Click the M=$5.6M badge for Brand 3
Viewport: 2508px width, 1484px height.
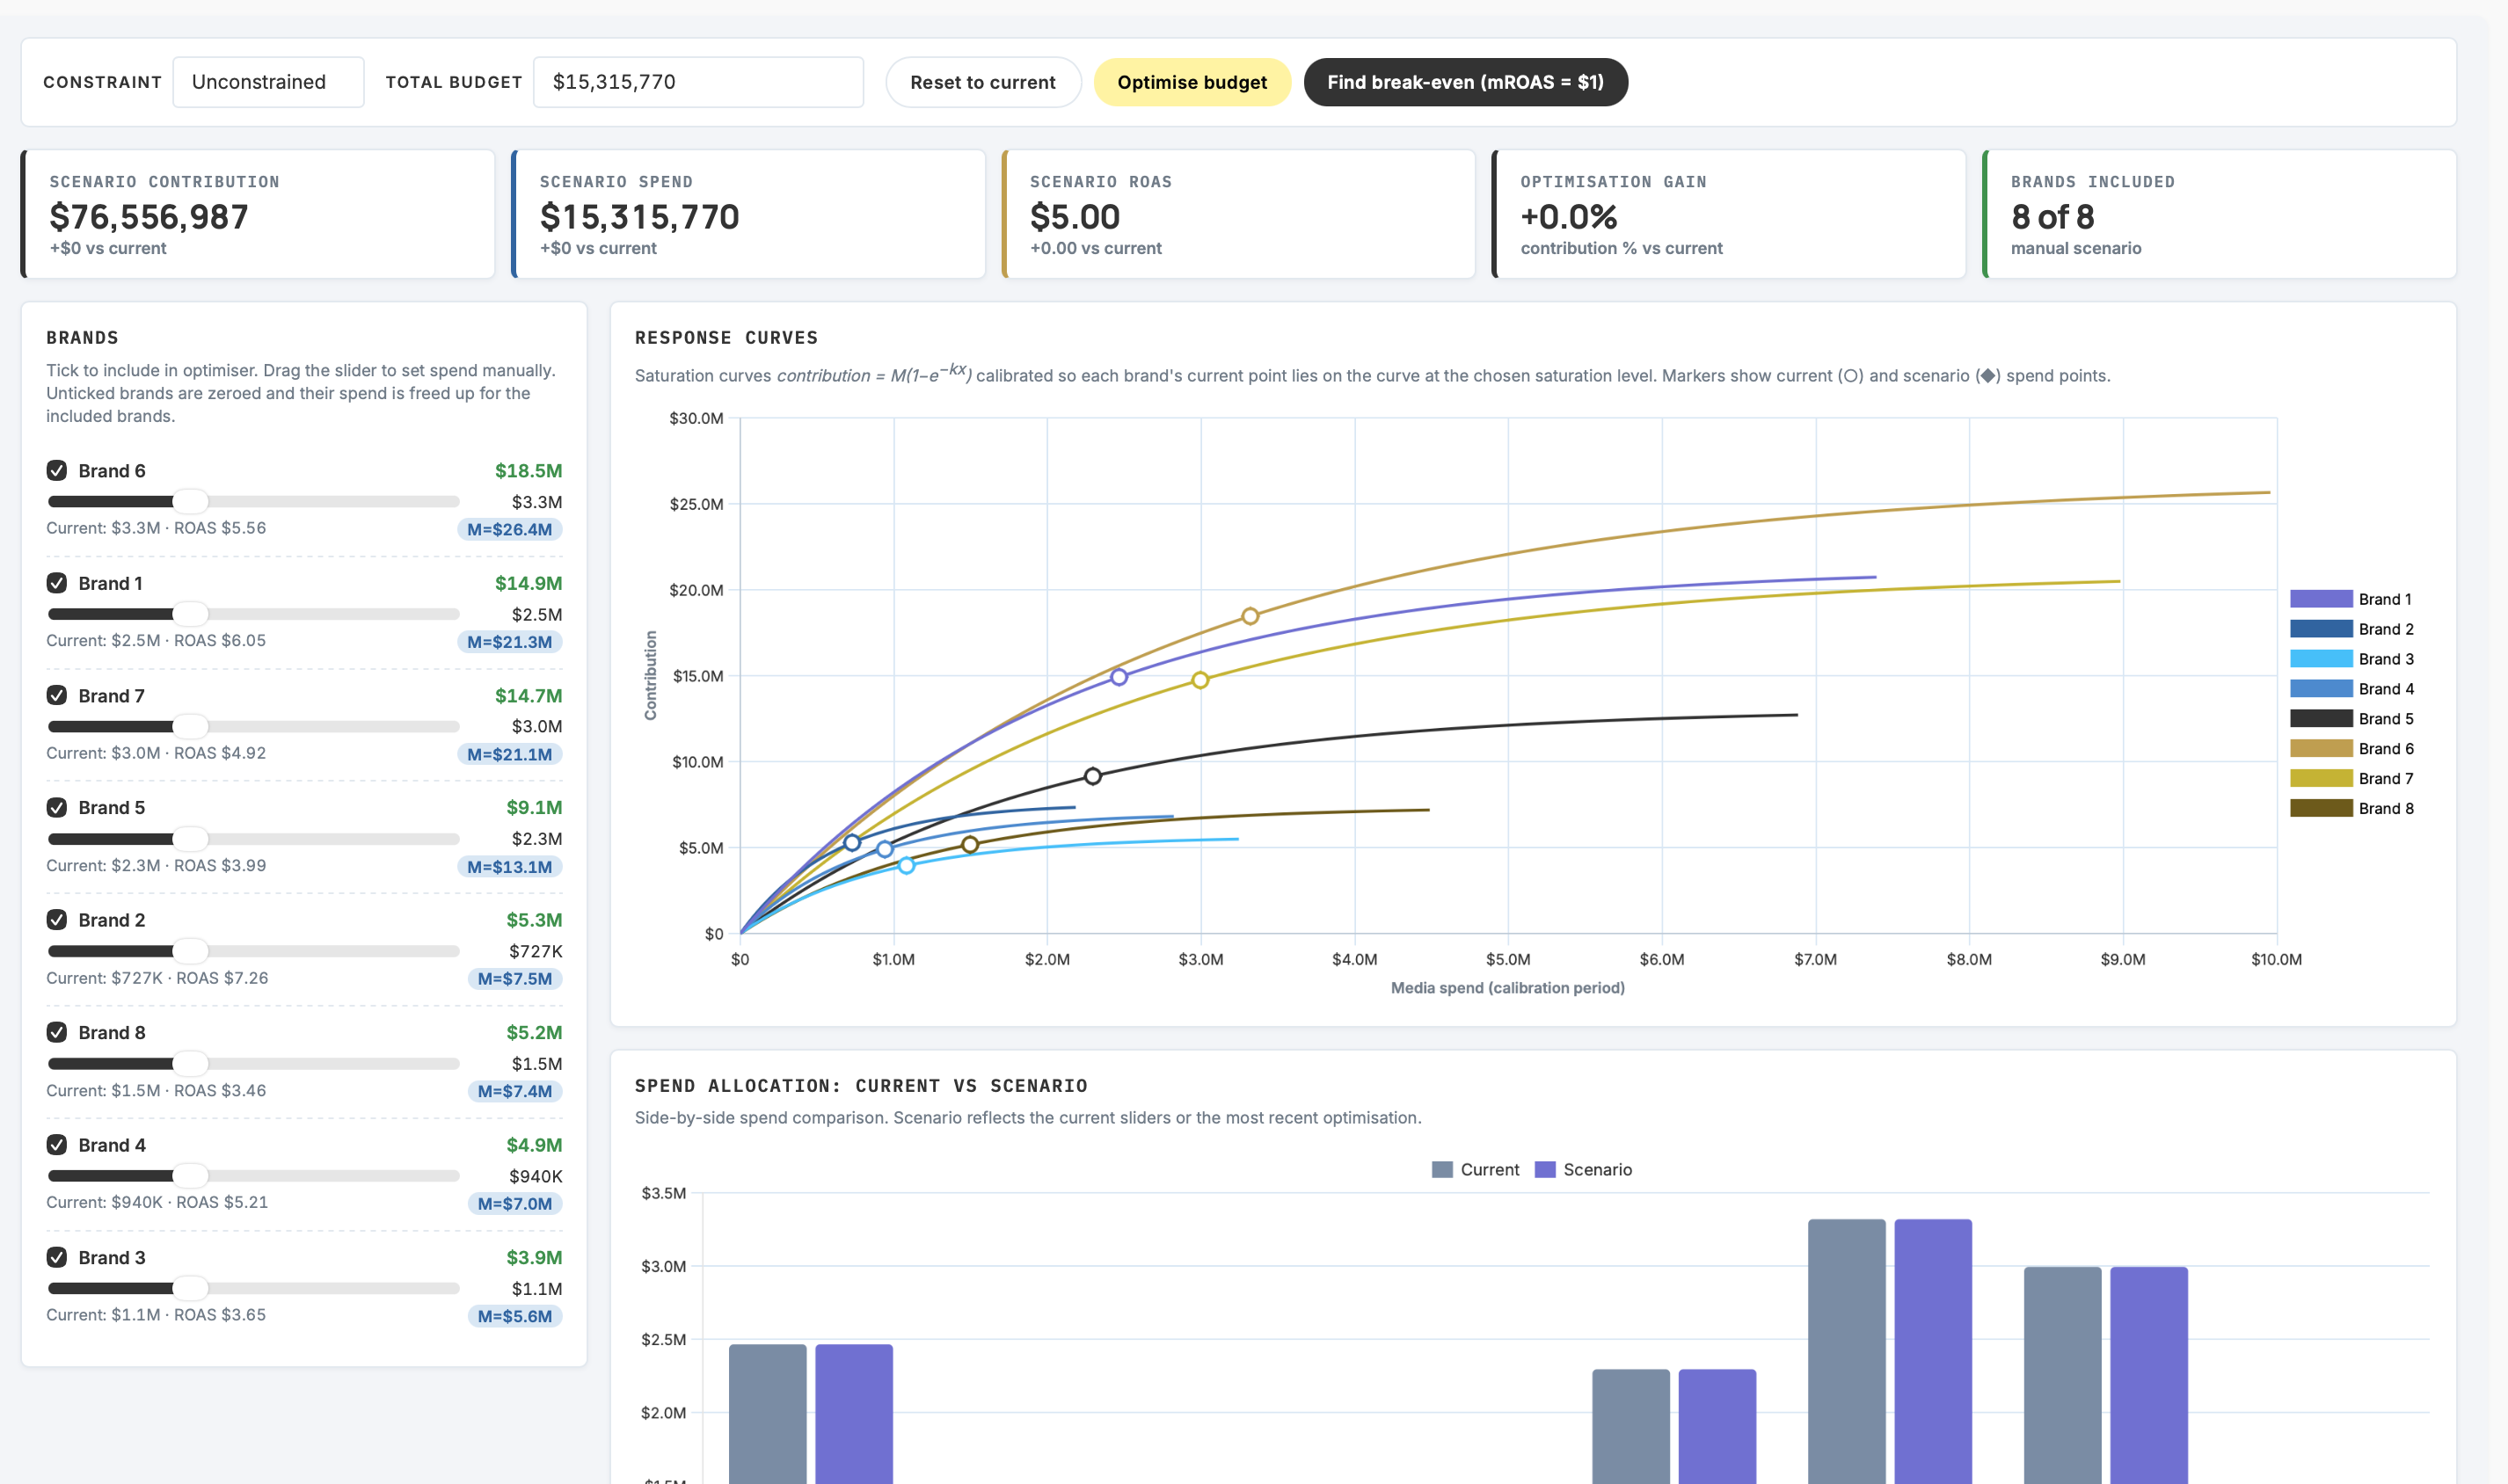pos(515,1316)
